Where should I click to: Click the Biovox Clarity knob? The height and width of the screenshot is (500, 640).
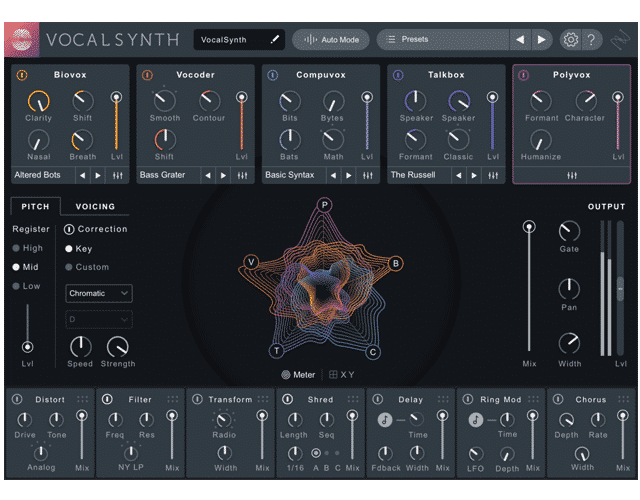point(39,101)
